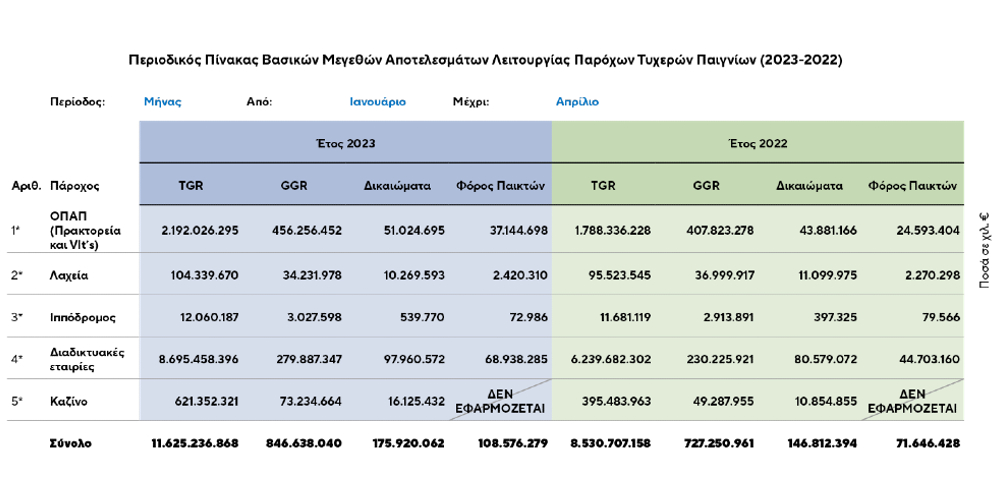This screenshot has width=1000, height=500.
Task: Click the 'Πάροχος' column header
Action: pyautogui.click(x=74, y=186)
